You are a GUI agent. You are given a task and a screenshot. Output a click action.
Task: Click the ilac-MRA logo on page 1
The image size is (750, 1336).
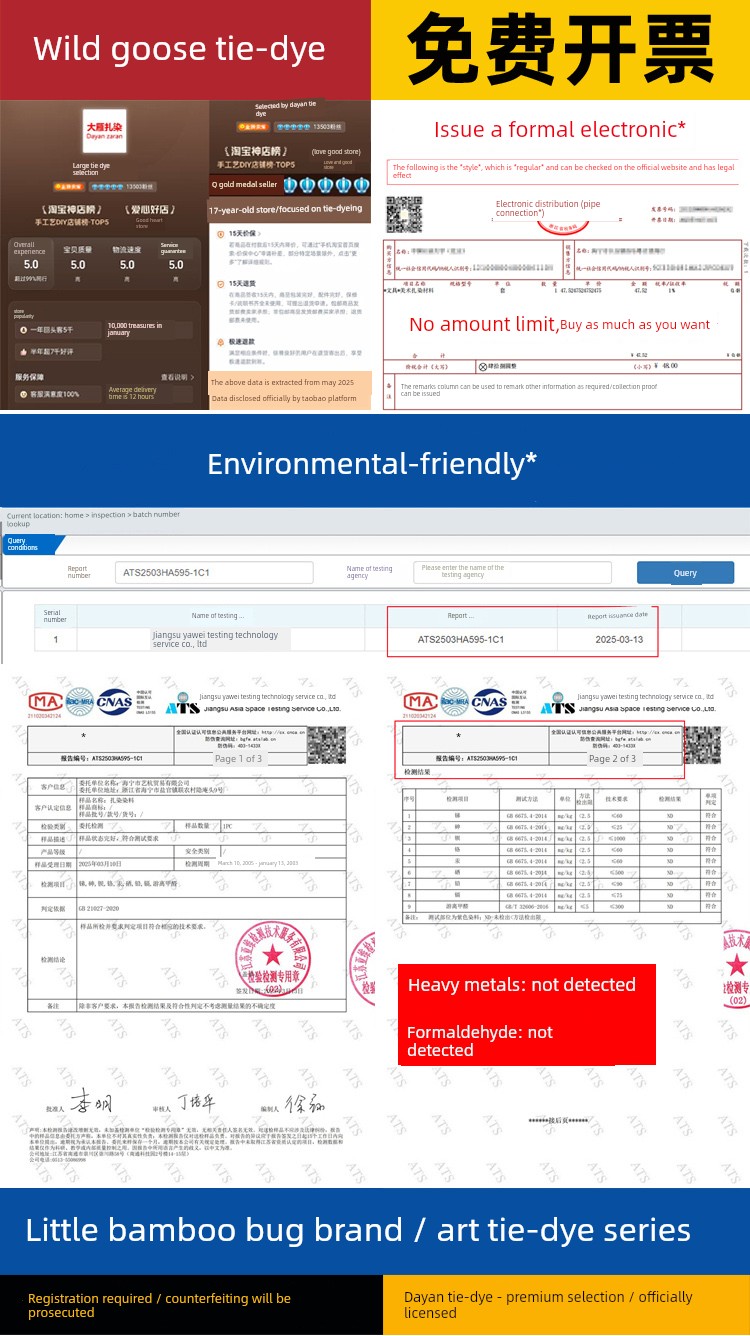pos(80,701)
